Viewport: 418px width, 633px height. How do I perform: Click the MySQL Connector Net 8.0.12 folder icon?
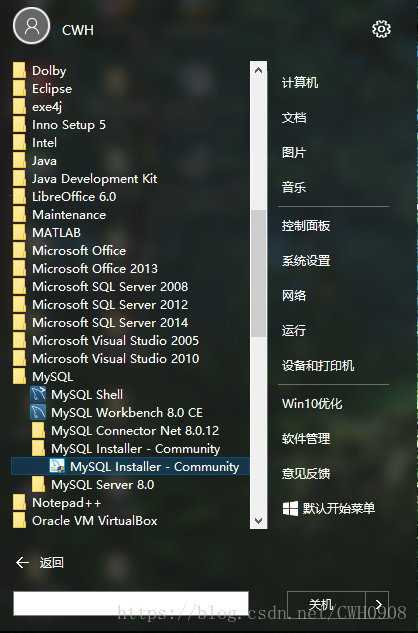click(x=38, y=430)
